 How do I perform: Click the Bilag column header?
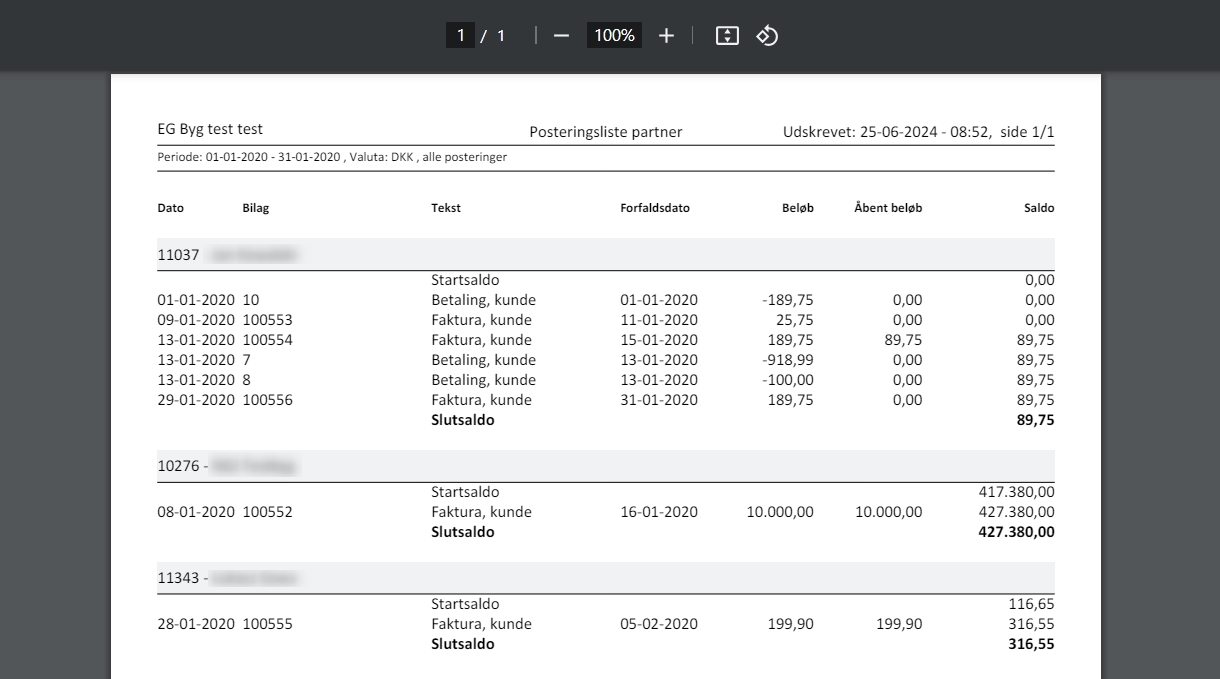click(x=255, y=208)
